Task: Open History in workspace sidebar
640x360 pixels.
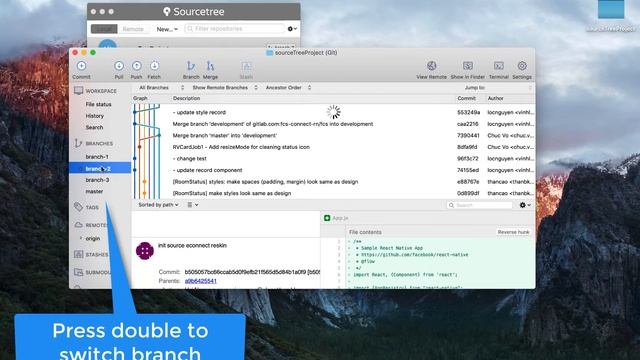Action: pos(95,116)
